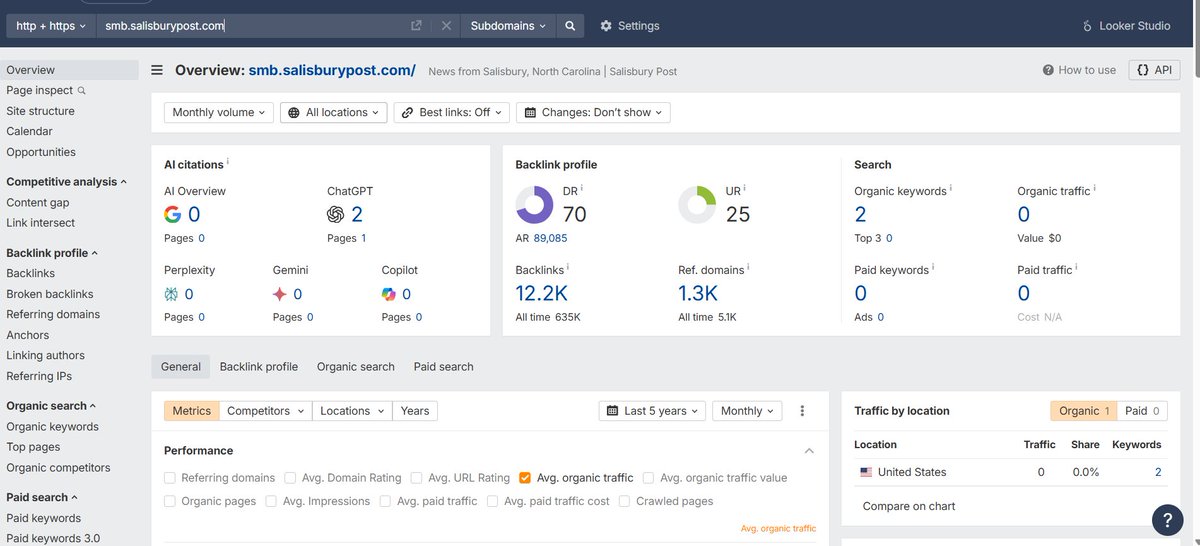Switch to the Organic search tab
Image resolution: width=1200 pixels, height=546 pixels.
click(356, 367)
